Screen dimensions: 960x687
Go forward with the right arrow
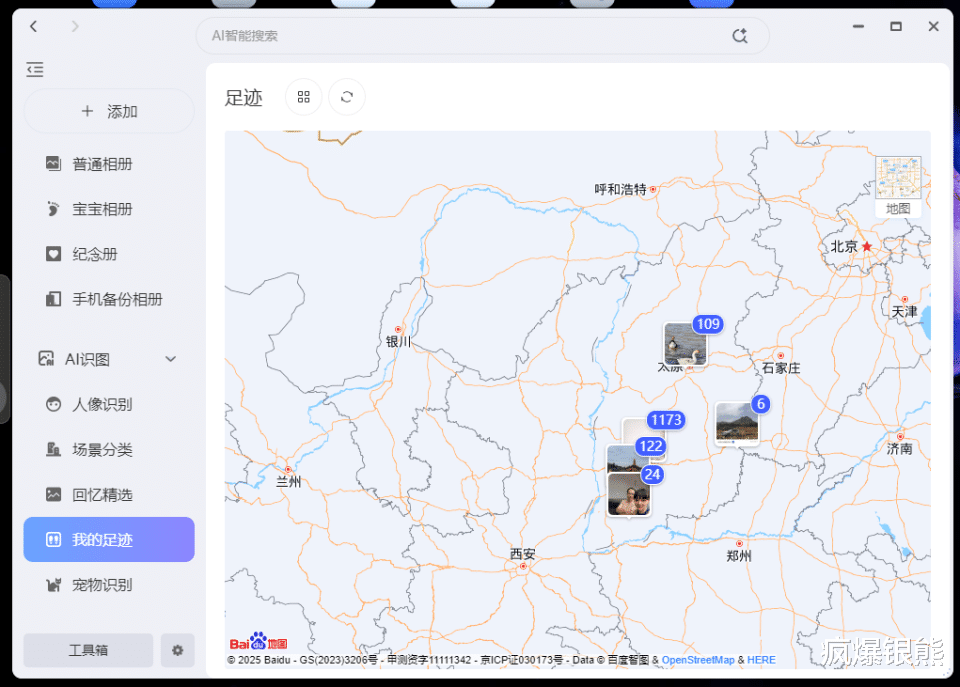[75, 26]
